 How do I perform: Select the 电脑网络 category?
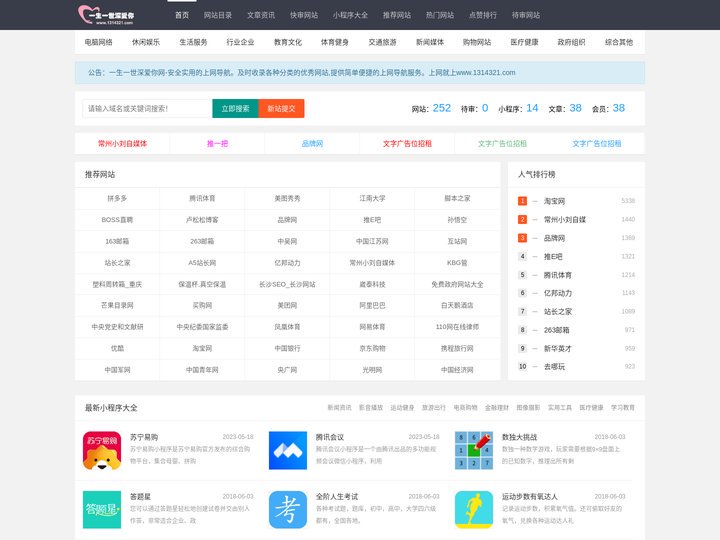tap(98, 42)
